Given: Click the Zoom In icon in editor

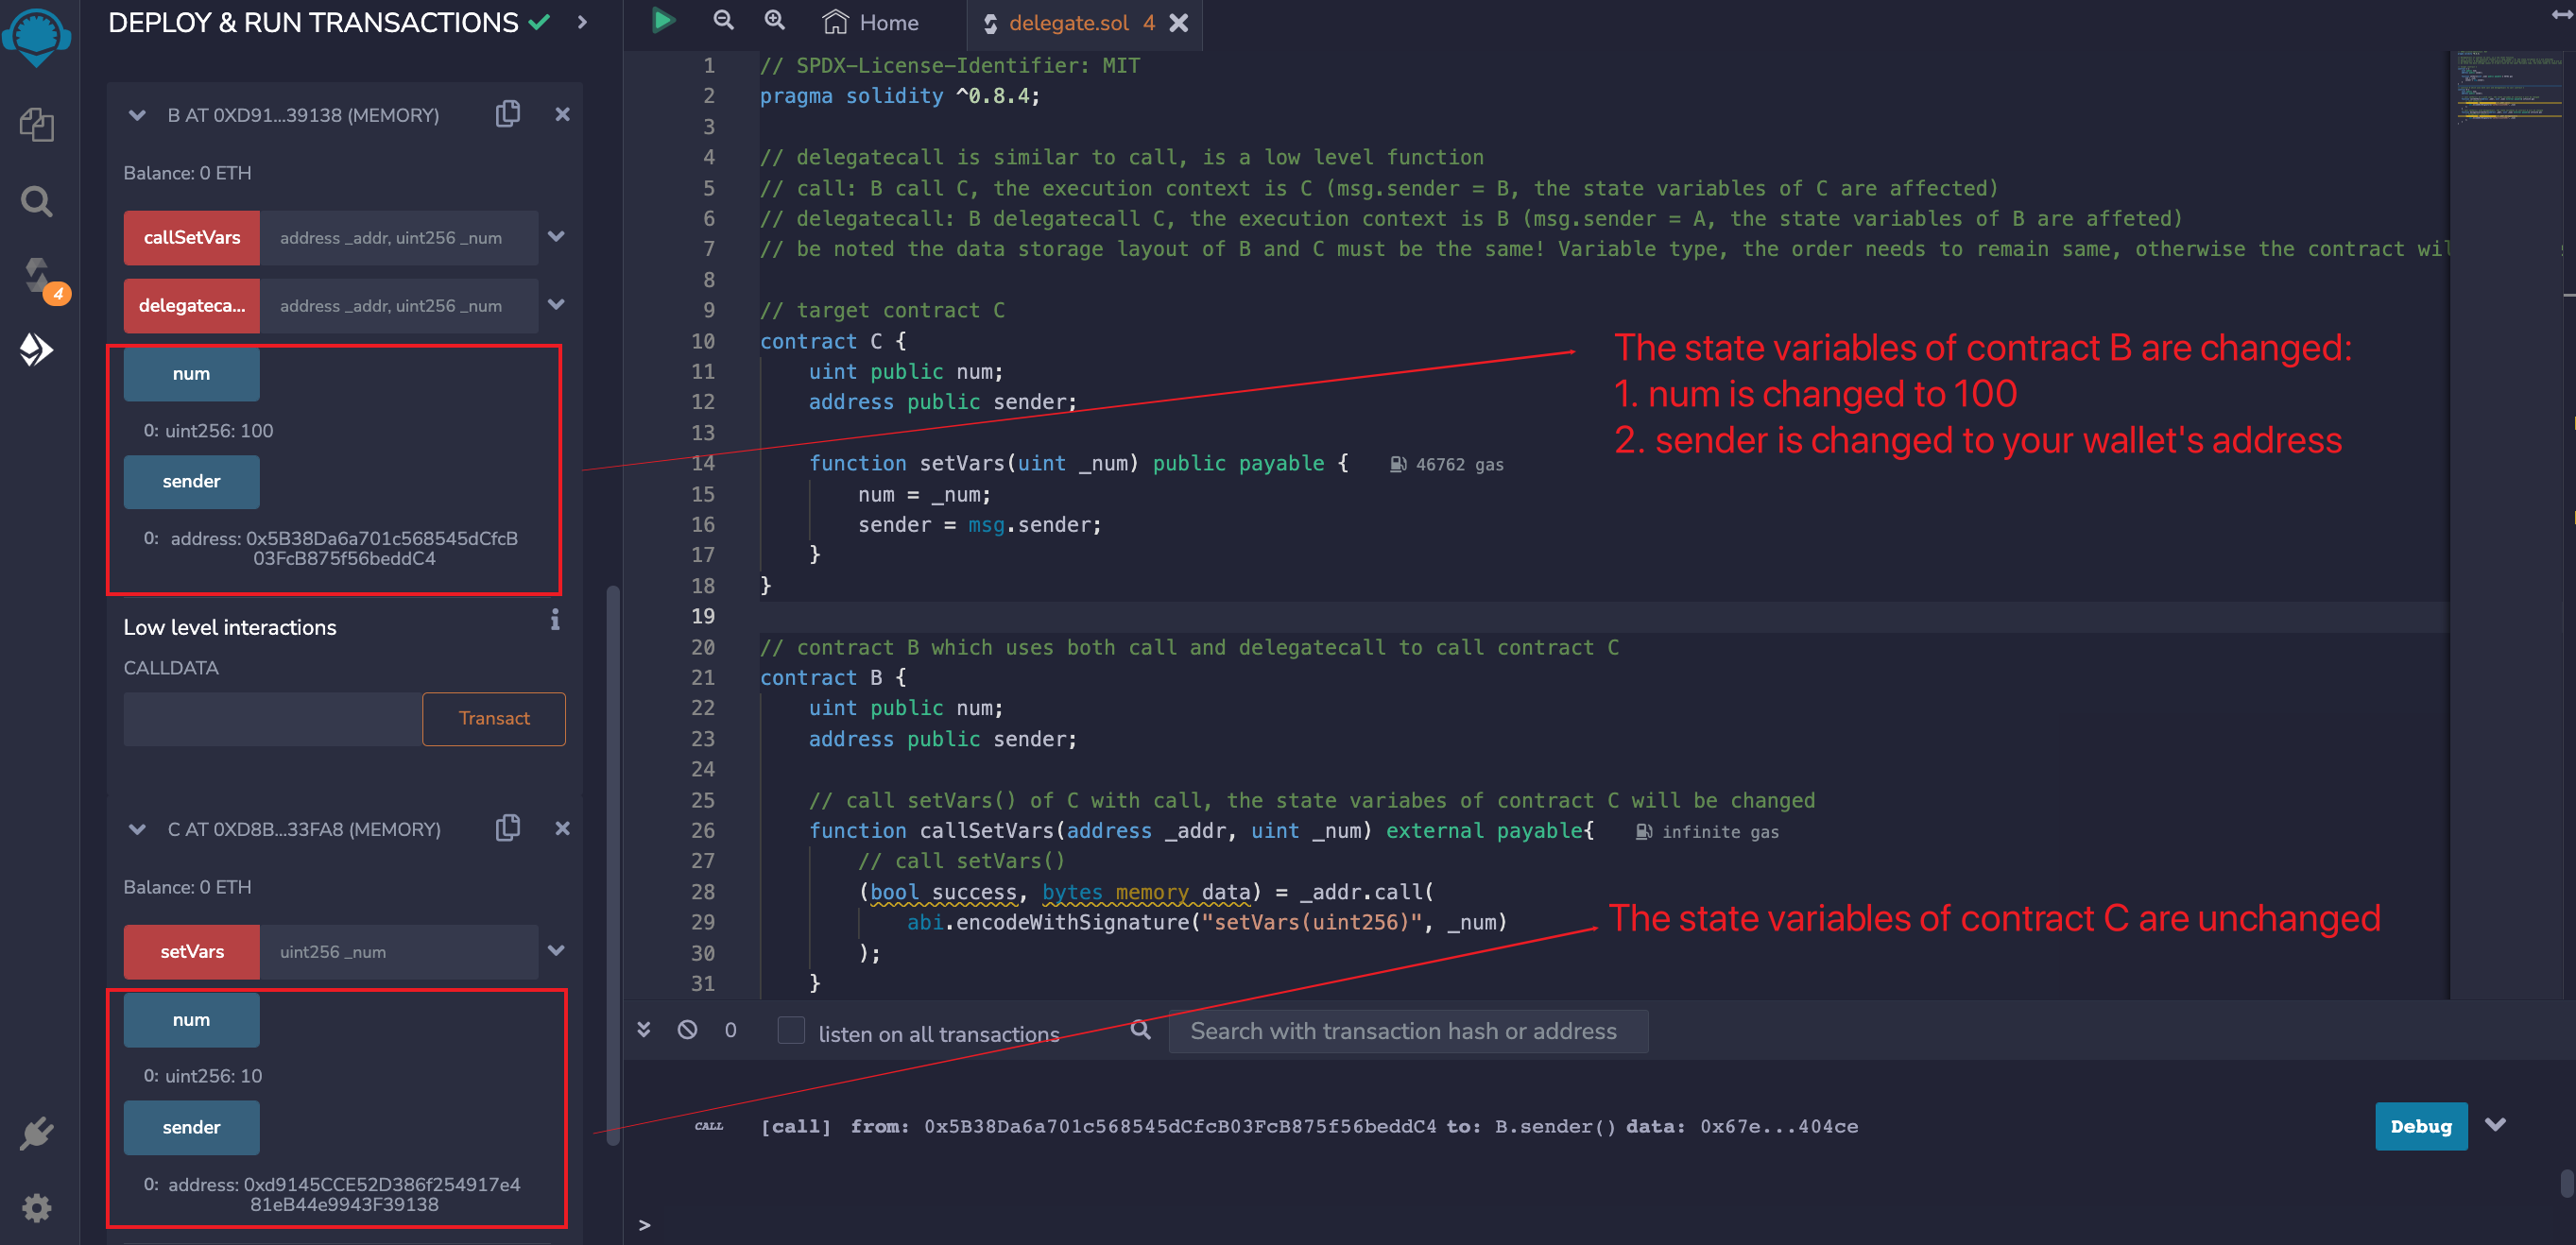Looking at the screenshot, I should [x=772, y=22].
